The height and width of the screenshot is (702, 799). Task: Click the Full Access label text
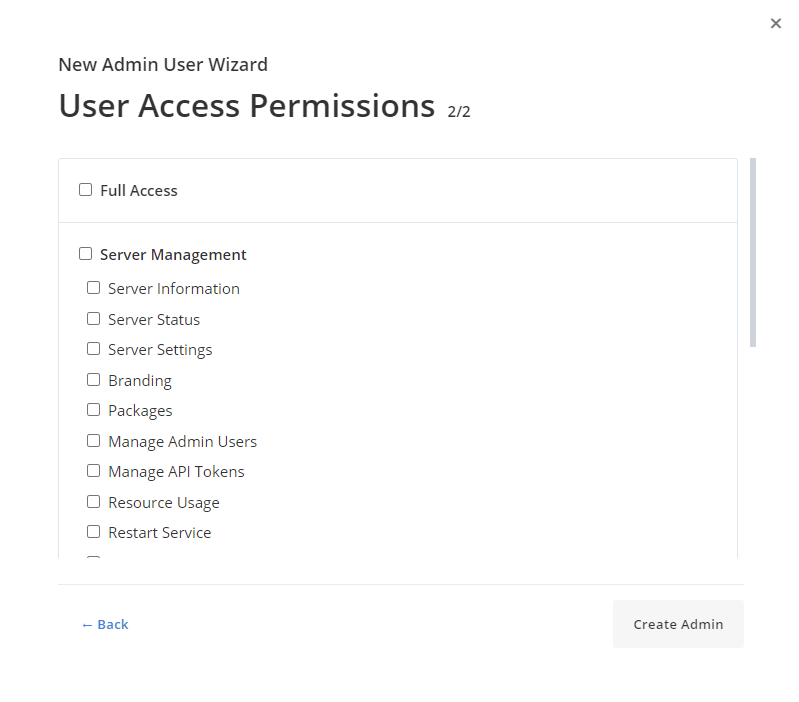(139, 191)
